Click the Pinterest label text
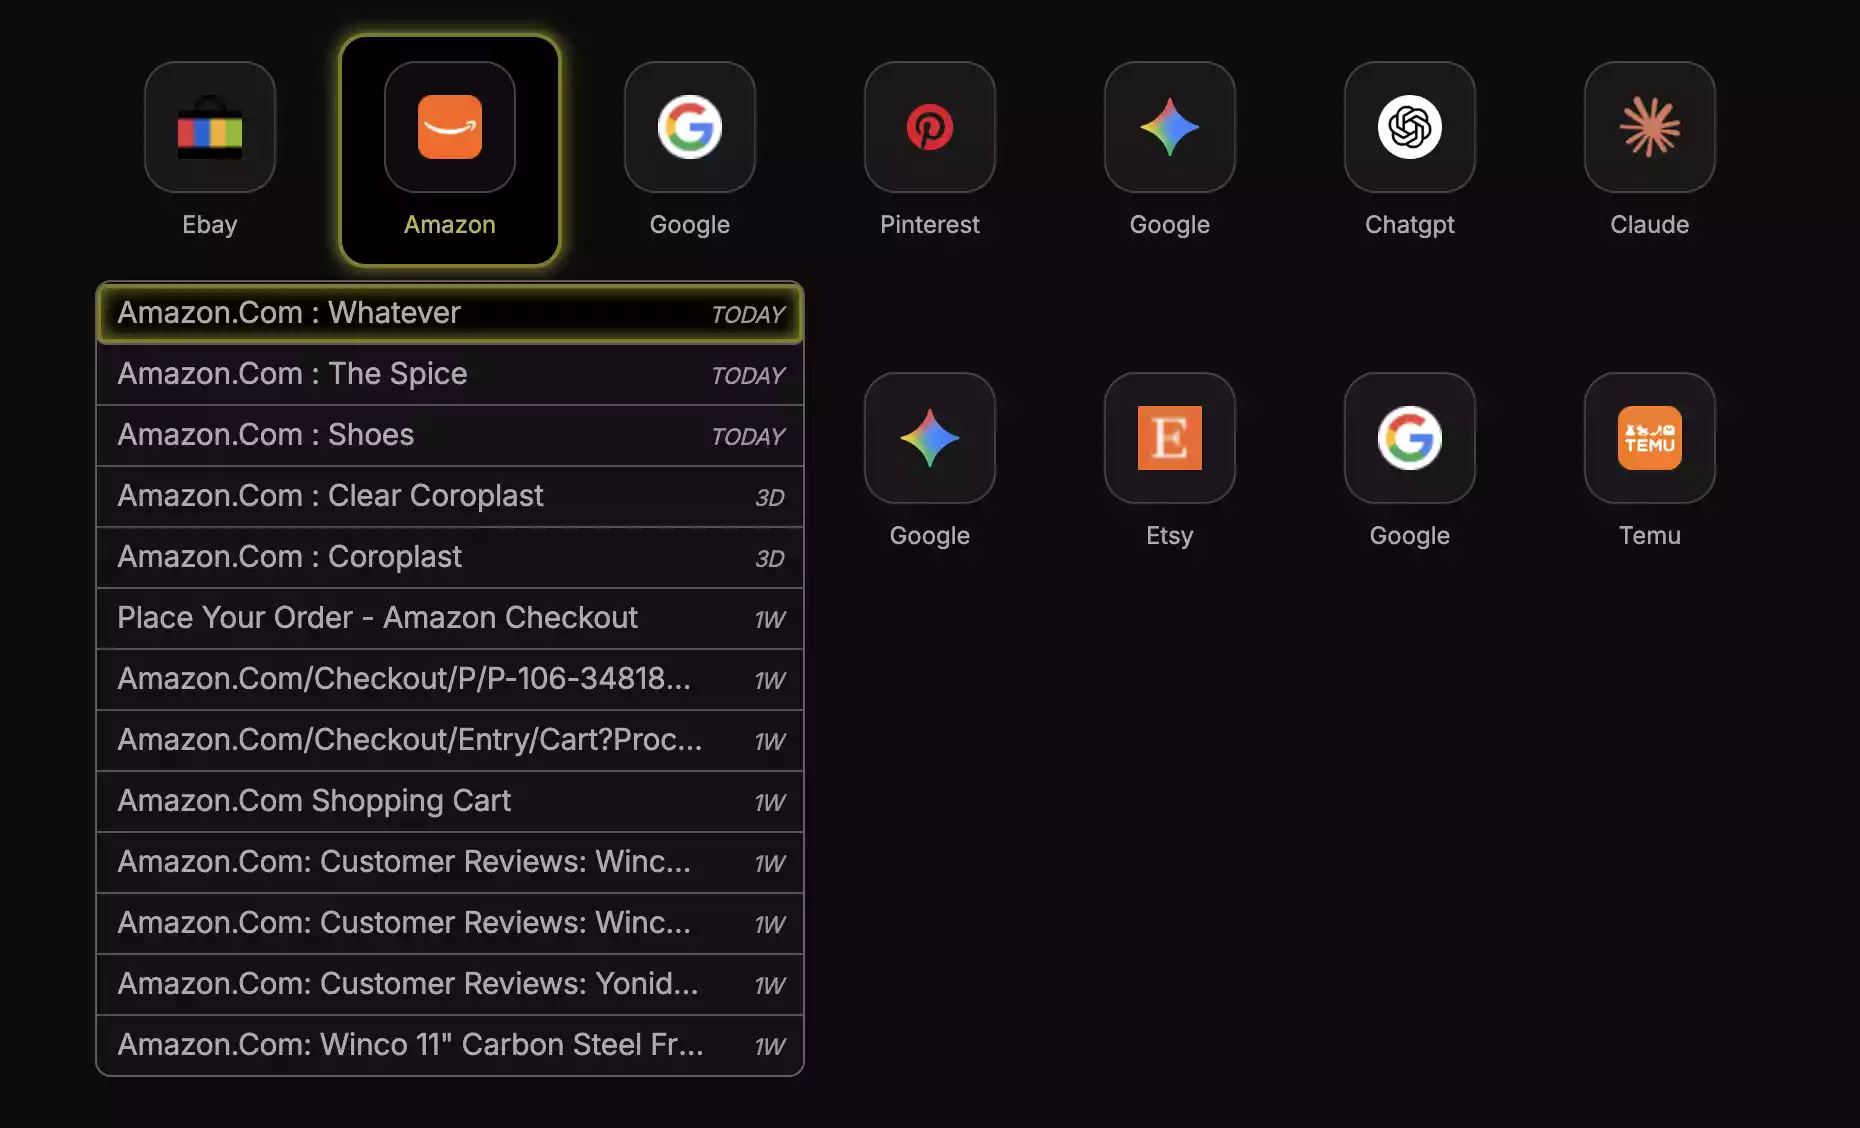Viewport: 1860px width, 1128px height. (930, 225)
